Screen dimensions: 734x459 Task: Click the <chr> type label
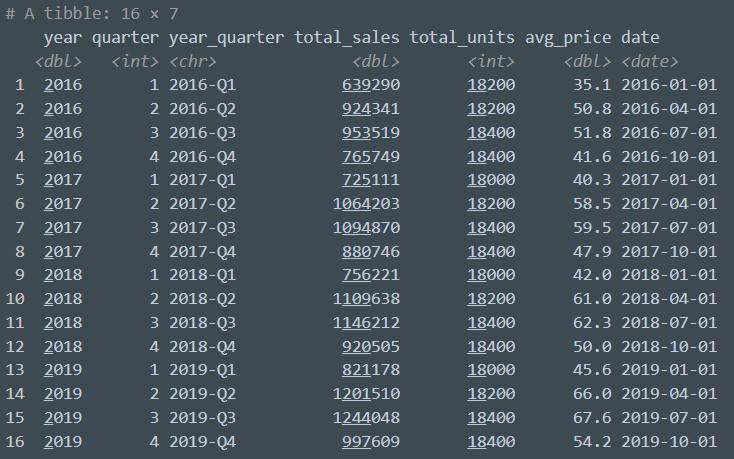point(192,62)
